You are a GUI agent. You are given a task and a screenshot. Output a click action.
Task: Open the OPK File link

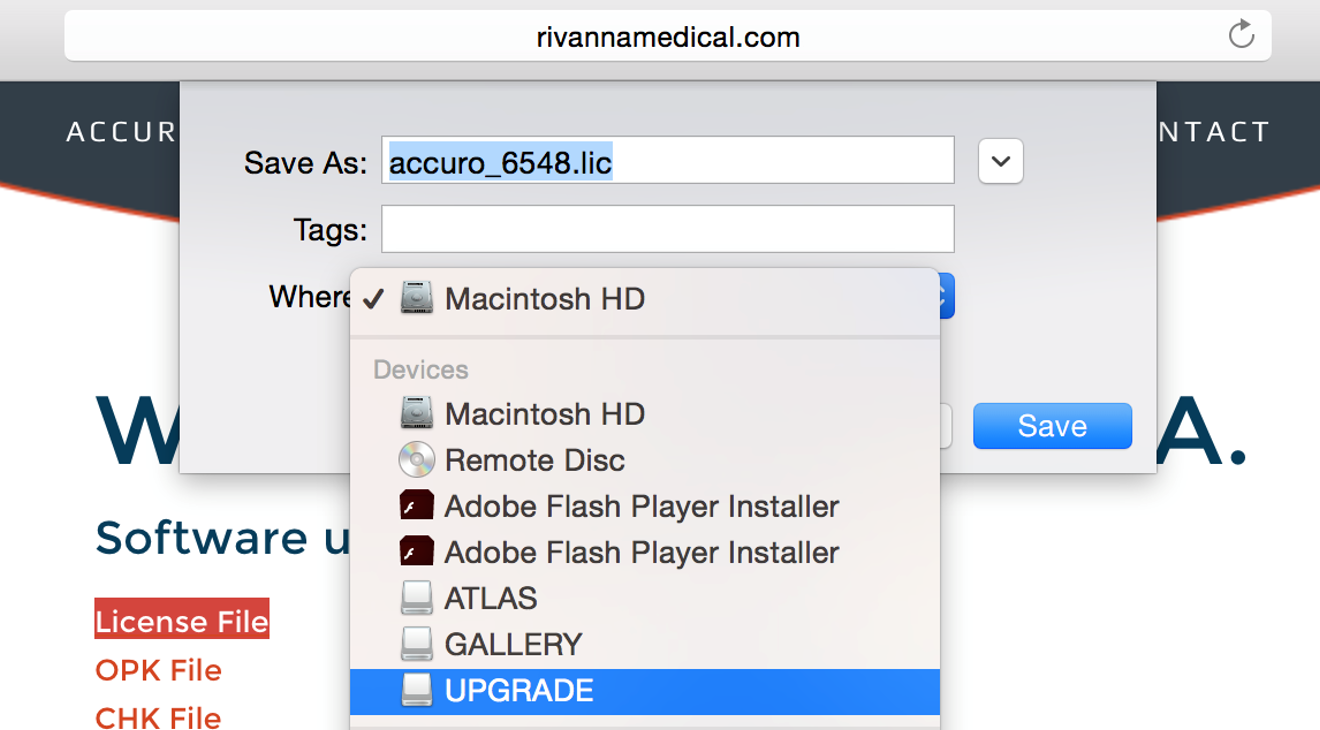click(x=158, y=670)
